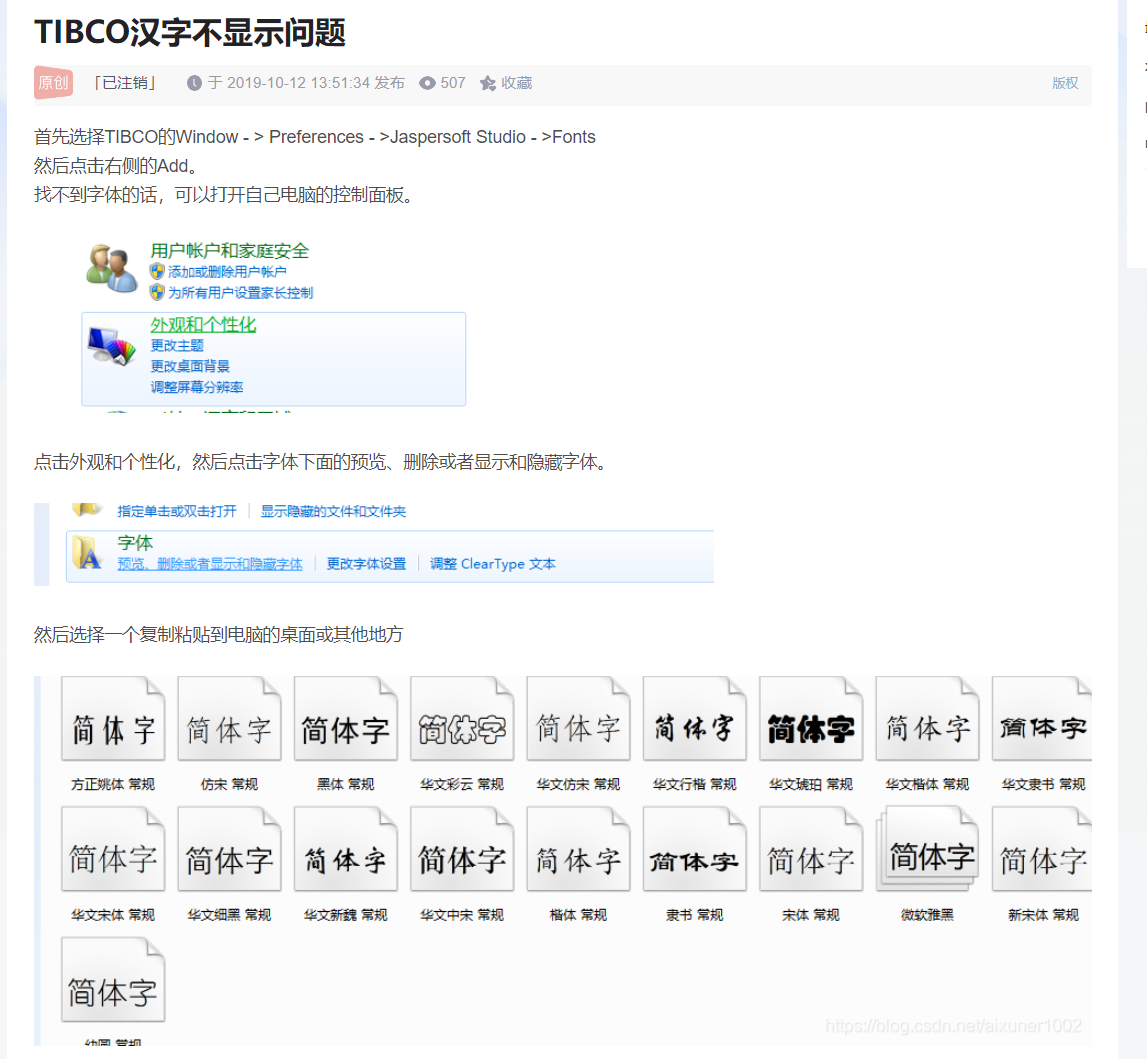Image resolution: width=1147 pixels, height=1059 pixels.
Task: Select the 新宋体 常规 font file icon
Action: click(1042, 849)
